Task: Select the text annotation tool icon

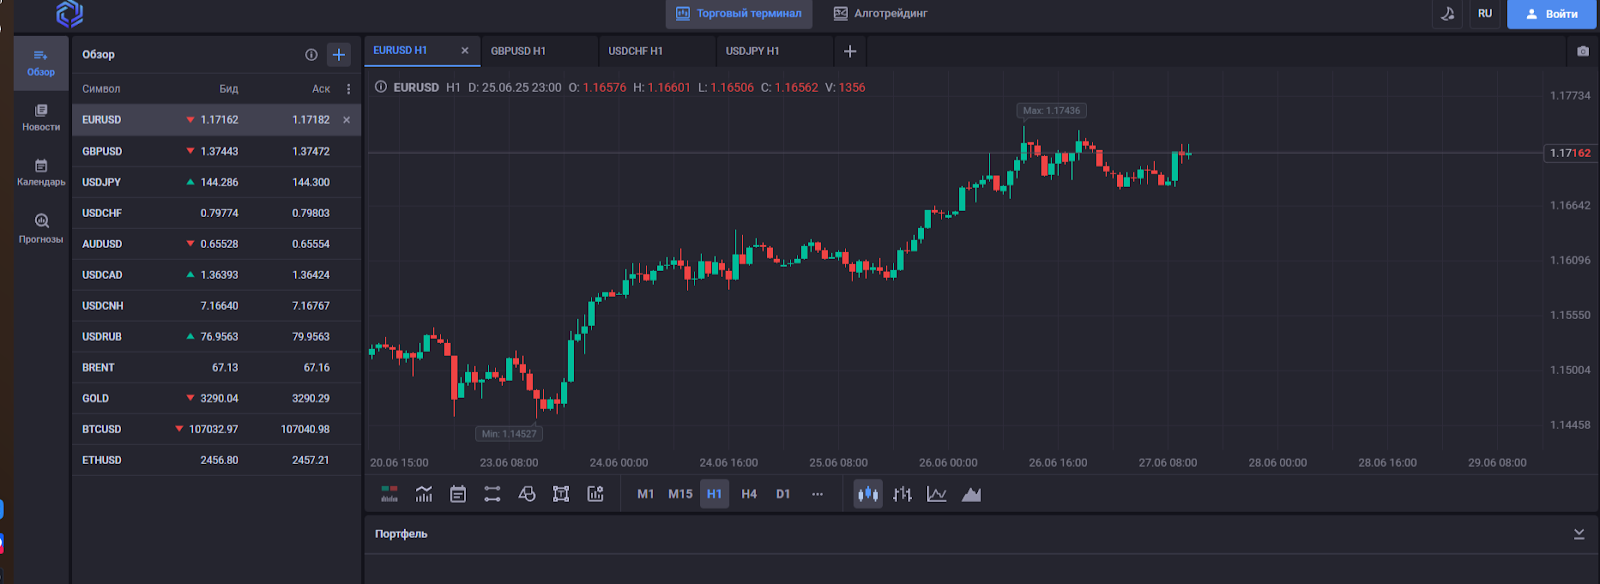Action: (561, 494)
